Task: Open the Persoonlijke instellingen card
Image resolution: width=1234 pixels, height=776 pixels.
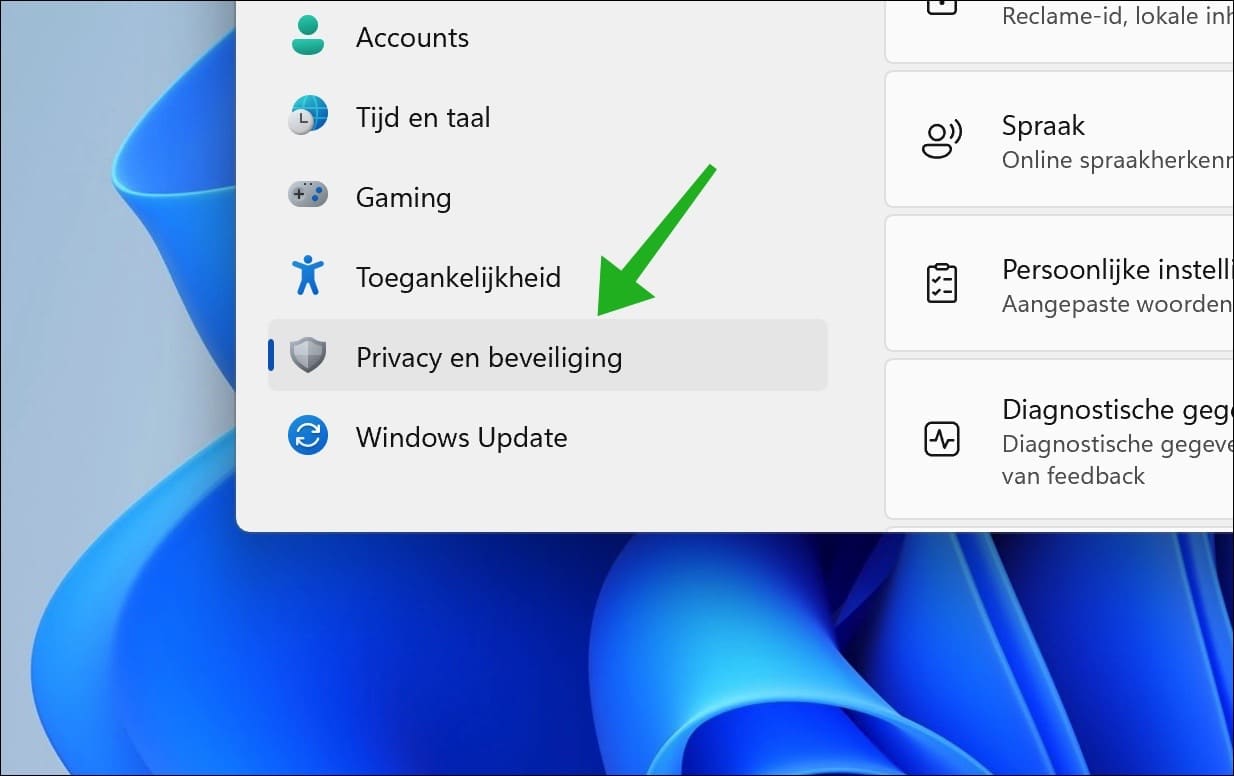Action: tap(1059, 283)
